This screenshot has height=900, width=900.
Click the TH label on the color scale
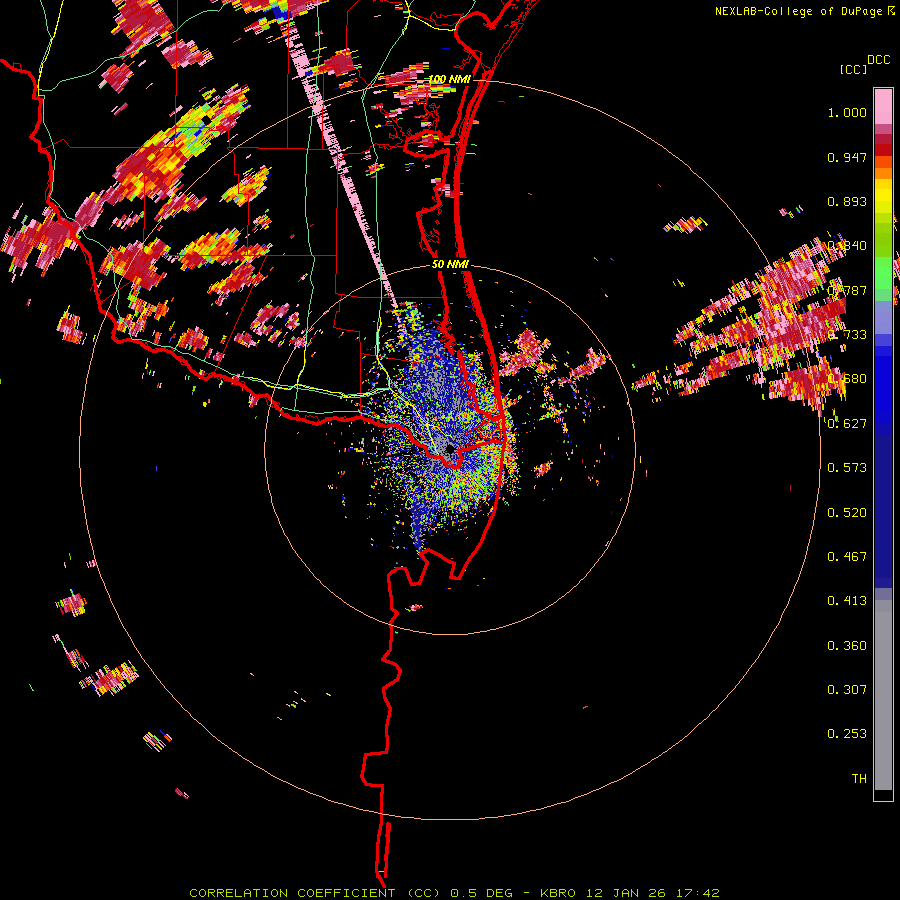point(859,778)
